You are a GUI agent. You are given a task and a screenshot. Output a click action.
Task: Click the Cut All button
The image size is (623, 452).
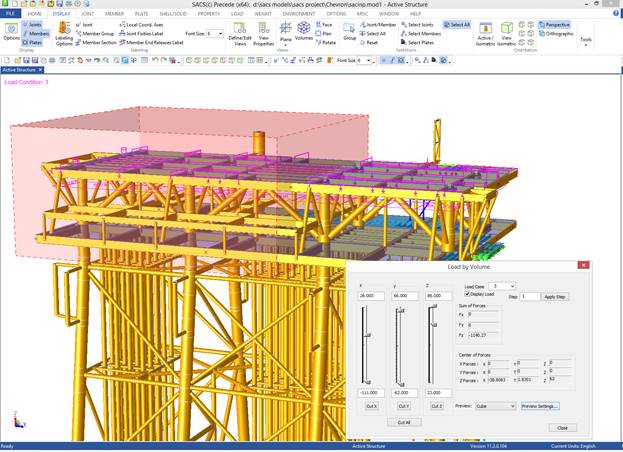(403, 423)
